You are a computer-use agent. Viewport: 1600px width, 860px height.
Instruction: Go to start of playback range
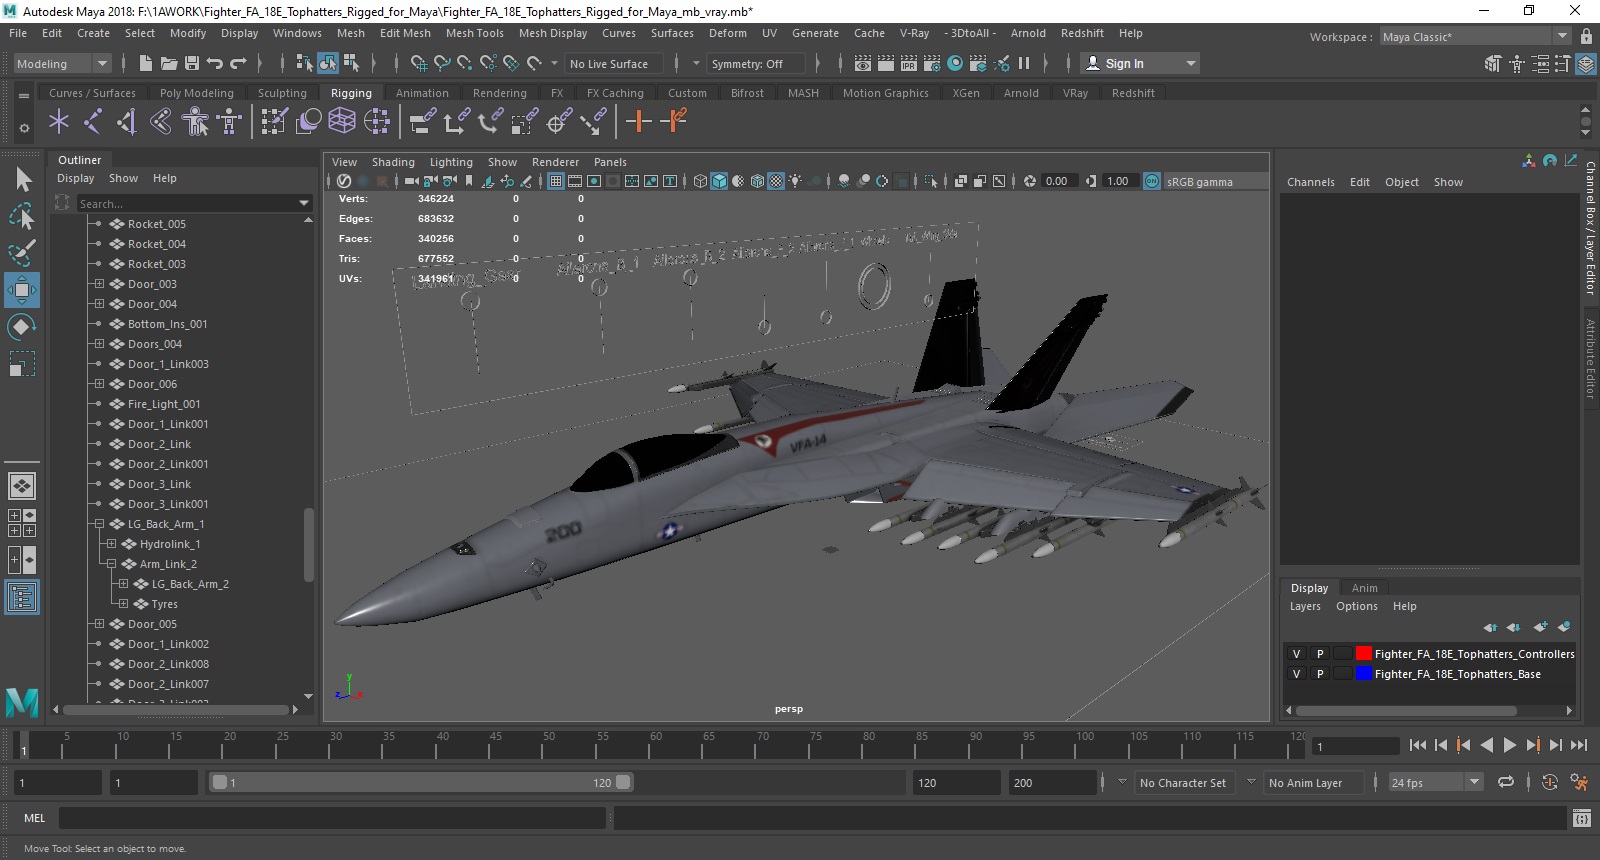click(x=1417, y=745)
